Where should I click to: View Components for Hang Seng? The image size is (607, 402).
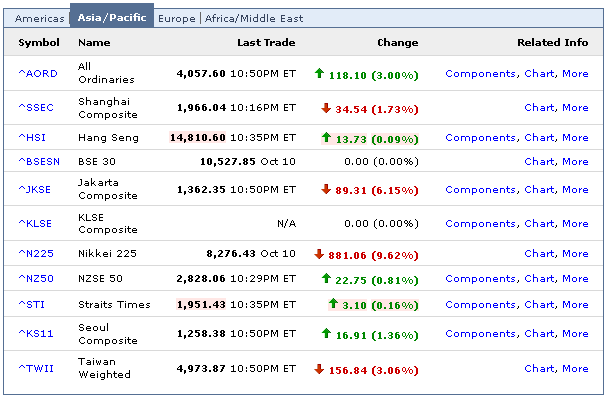pyautogui.click(x=480, y=138)
